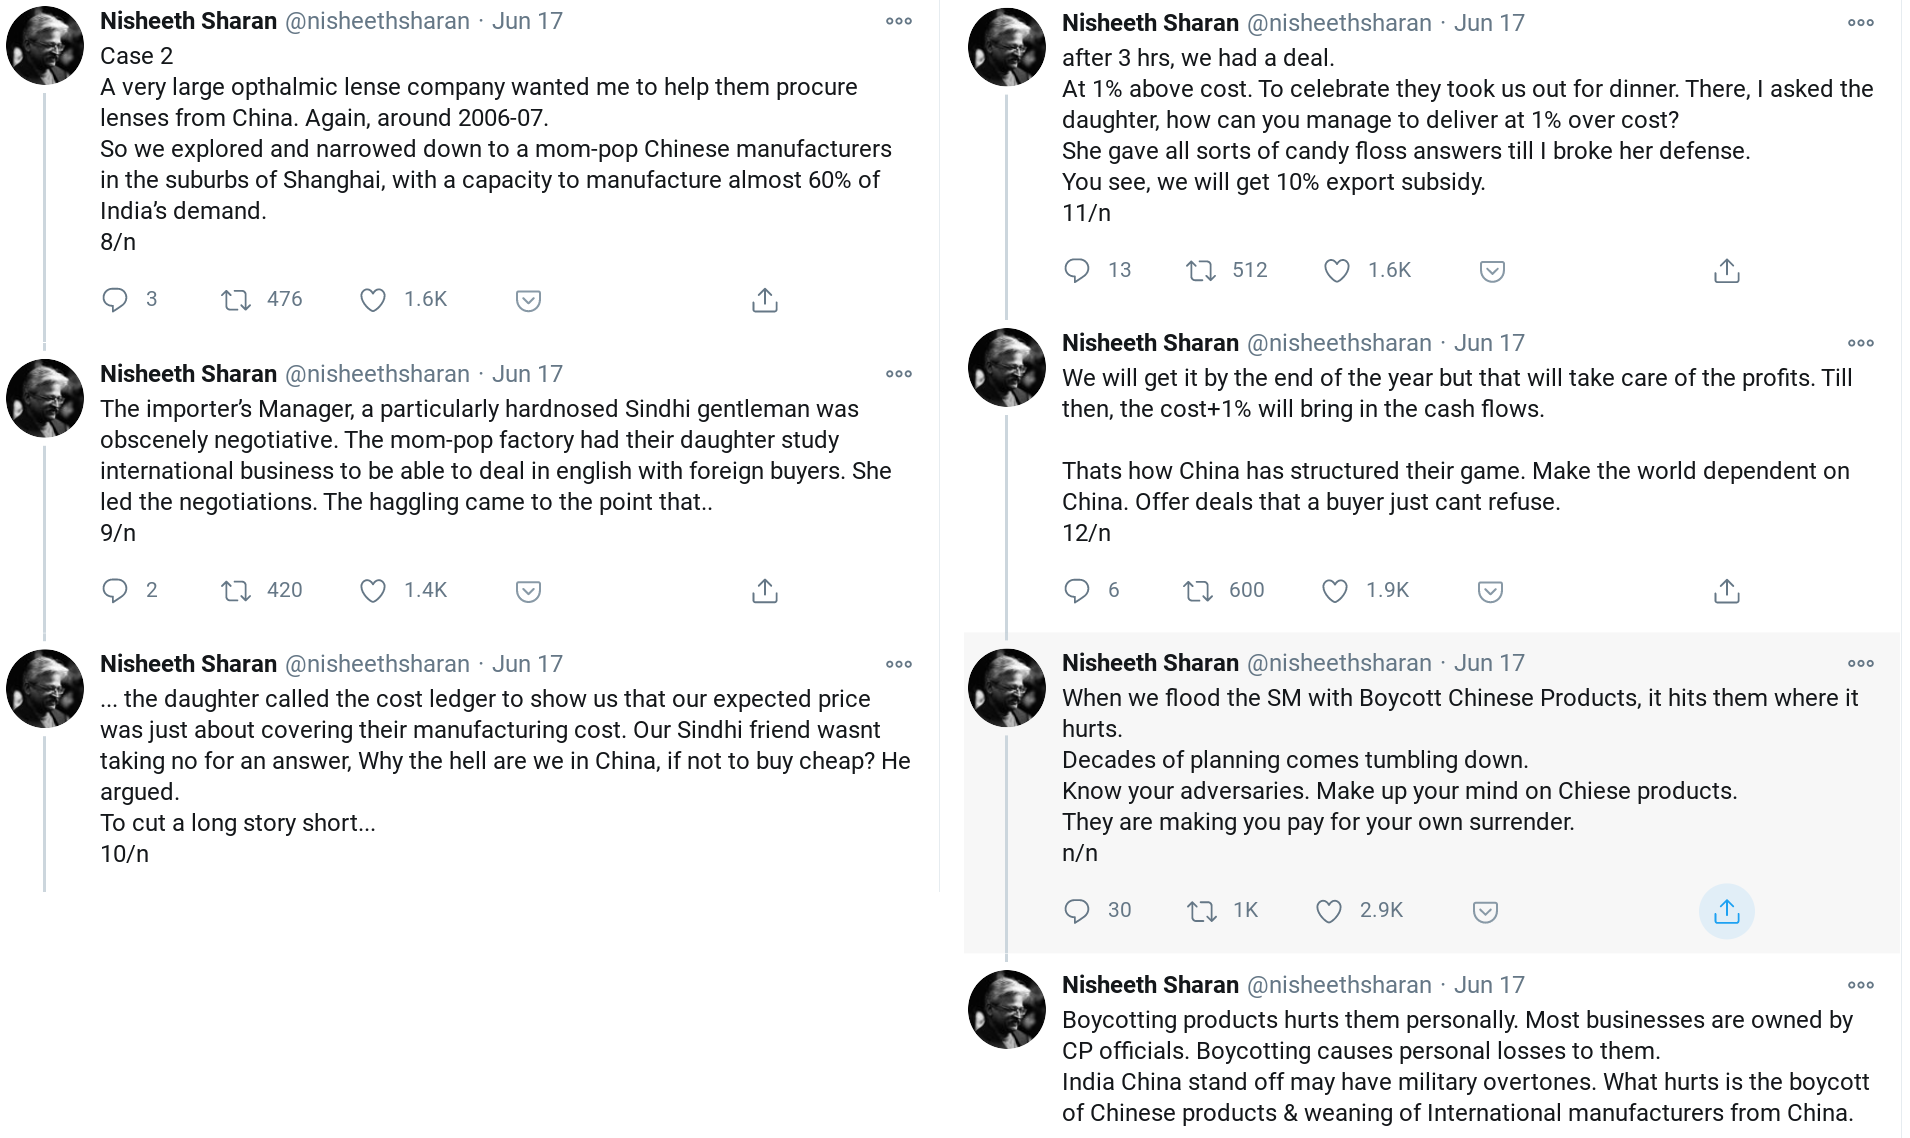Share the 11/n export subsidy tweet
Screen dimensions: 1910x1138
click(1726, 271)
